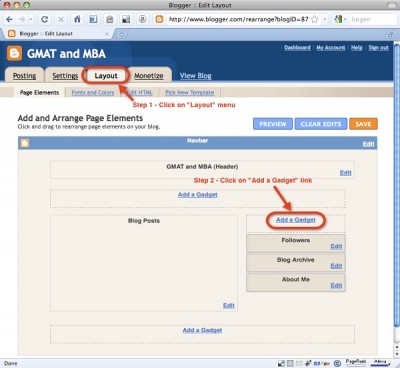Select the Layout tab
400x368 pixels.
click(106, 76)
